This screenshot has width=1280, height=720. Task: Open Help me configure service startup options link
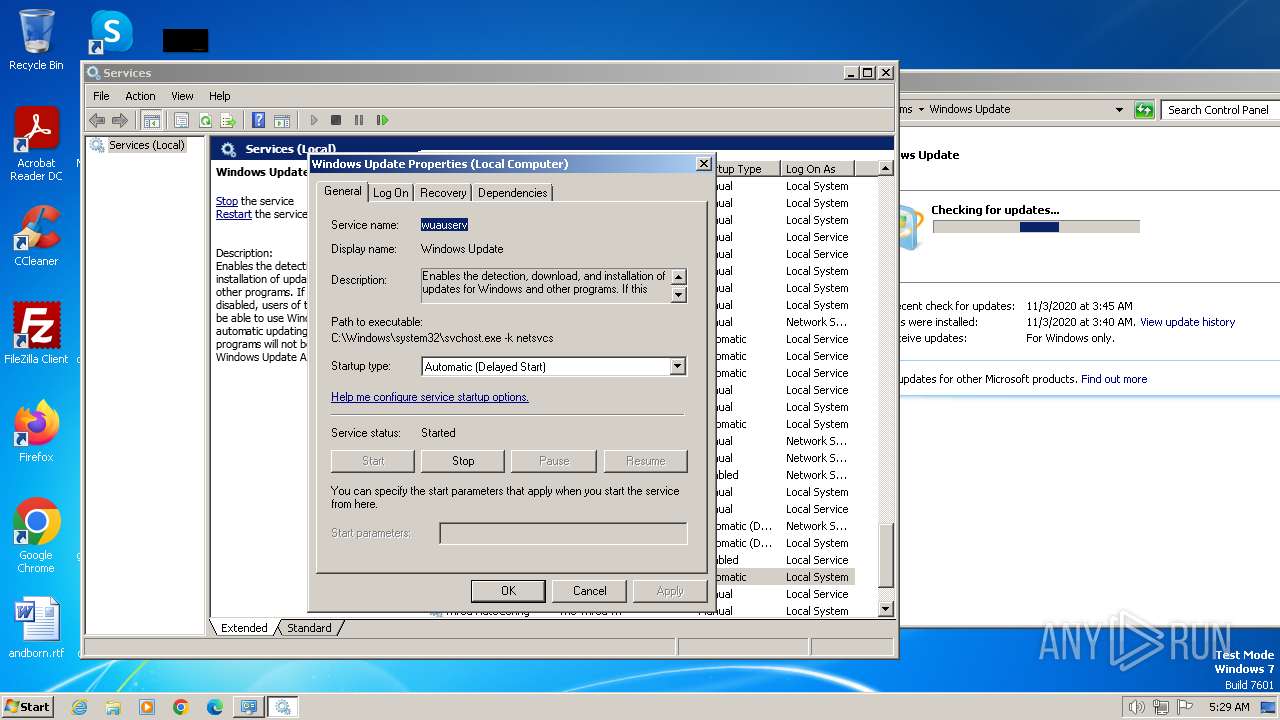(430, 397)
